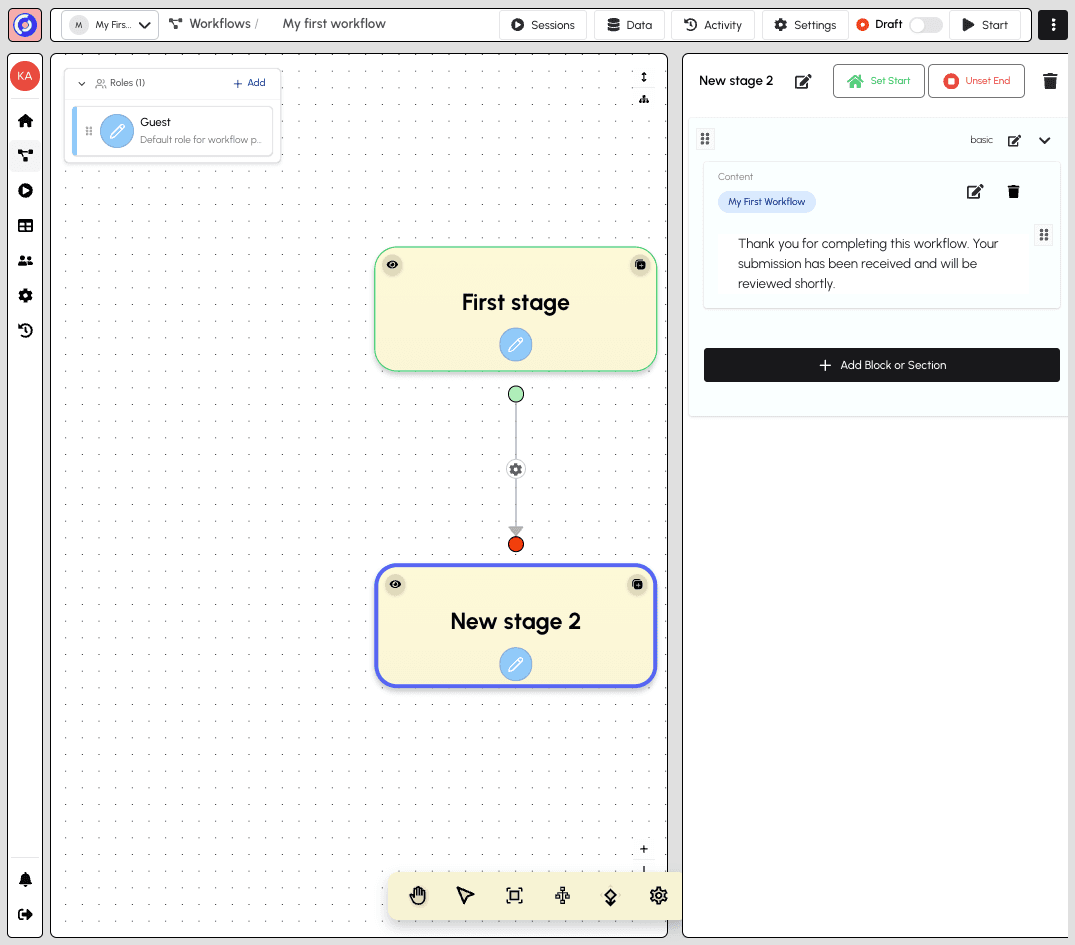Click the users icon in sidebar
The image size is (1075, 945).
(x=26, y=260)
